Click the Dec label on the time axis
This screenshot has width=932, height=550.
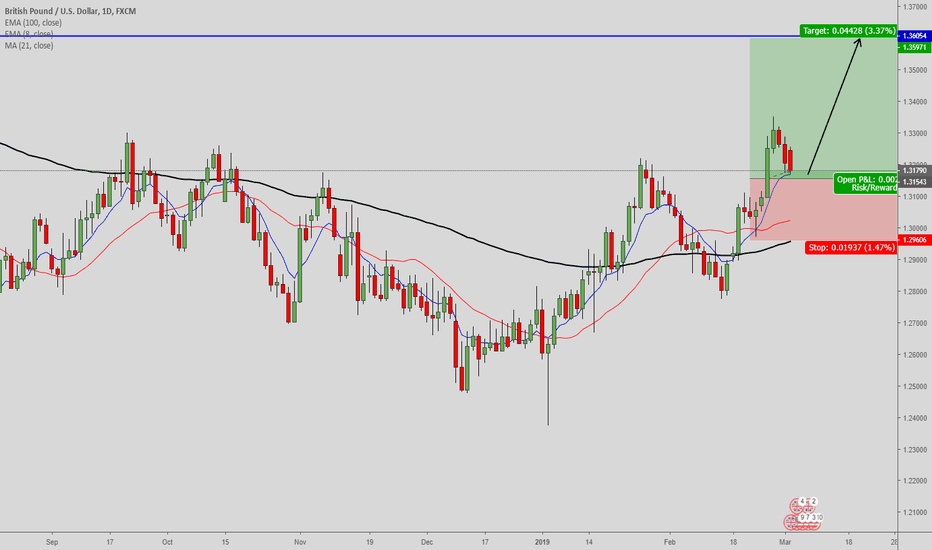[x=427, y=542]
